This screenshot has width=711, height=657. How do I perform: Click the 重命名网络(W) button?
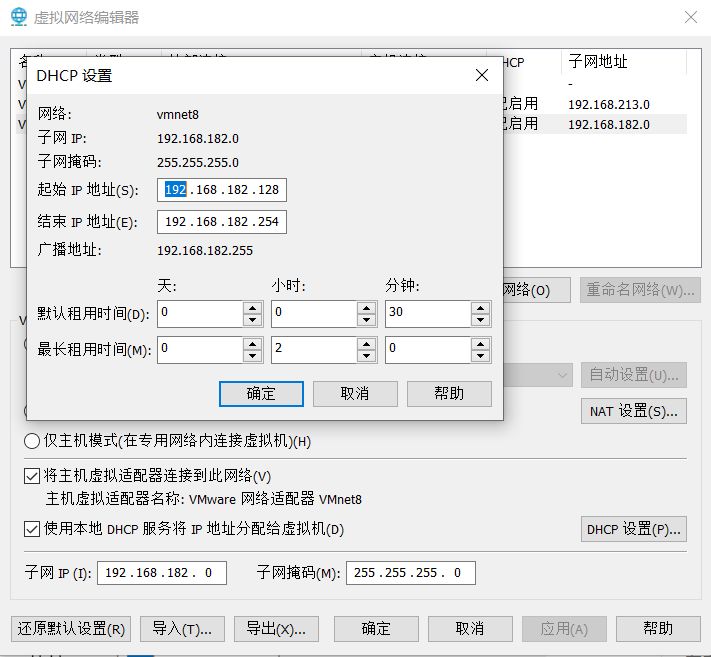pyautogui.click(x=640, y=290)
